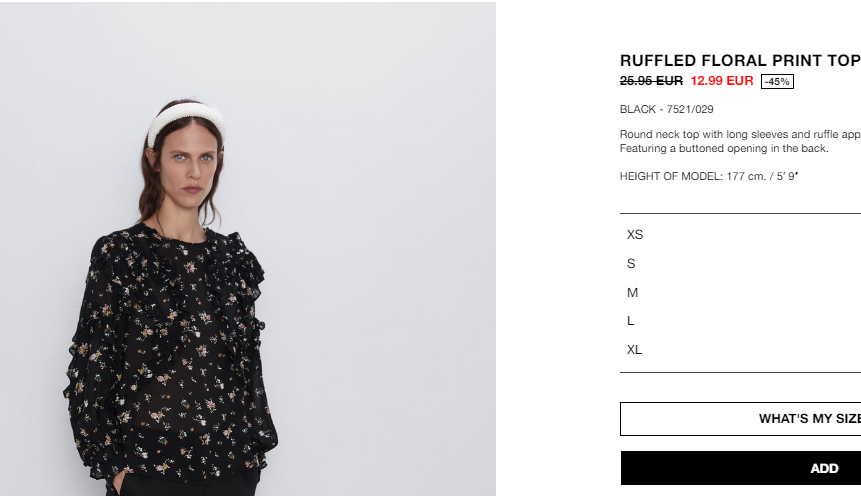This screenshot has height=496, width=861.
Task: Open the What's My Size guide
Action: point(741,419)
